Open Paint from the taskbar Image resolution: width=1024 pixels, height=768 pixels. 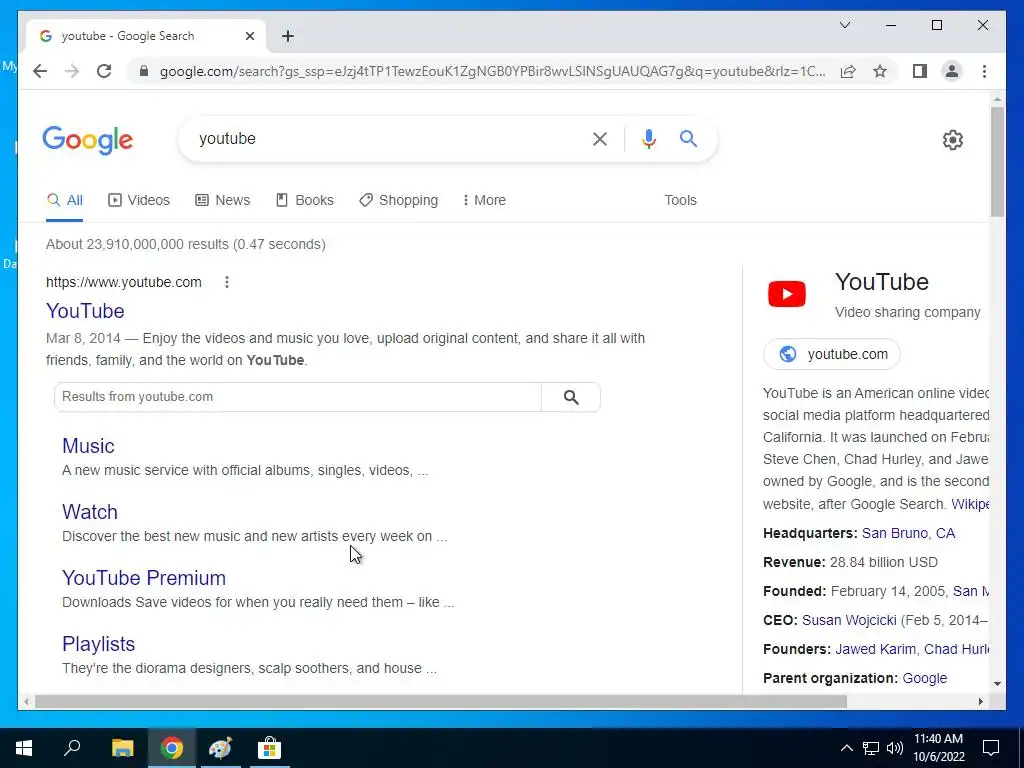click(220, 748)
